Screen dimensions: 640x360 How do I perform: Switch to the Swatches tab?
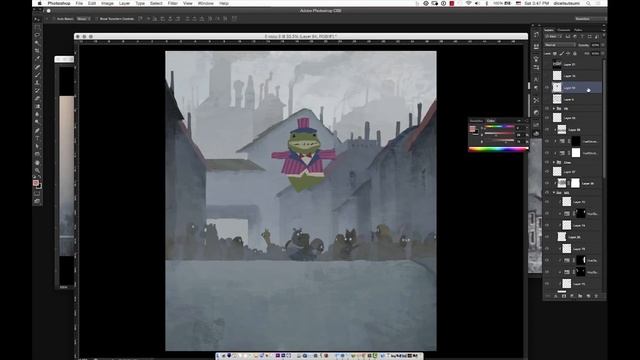(x=476, y=121)
